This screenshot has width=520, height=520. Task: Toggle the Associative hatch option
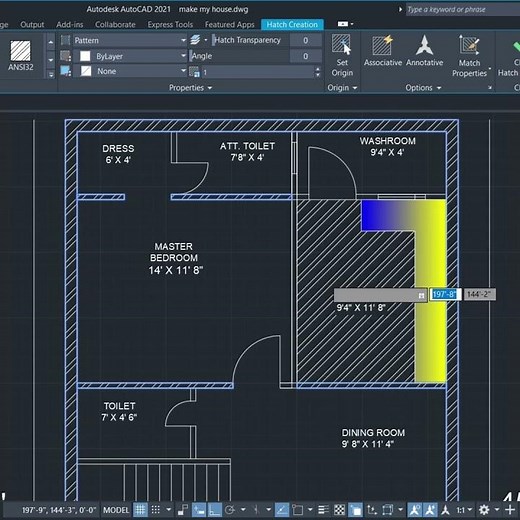(x=383, y=51)
